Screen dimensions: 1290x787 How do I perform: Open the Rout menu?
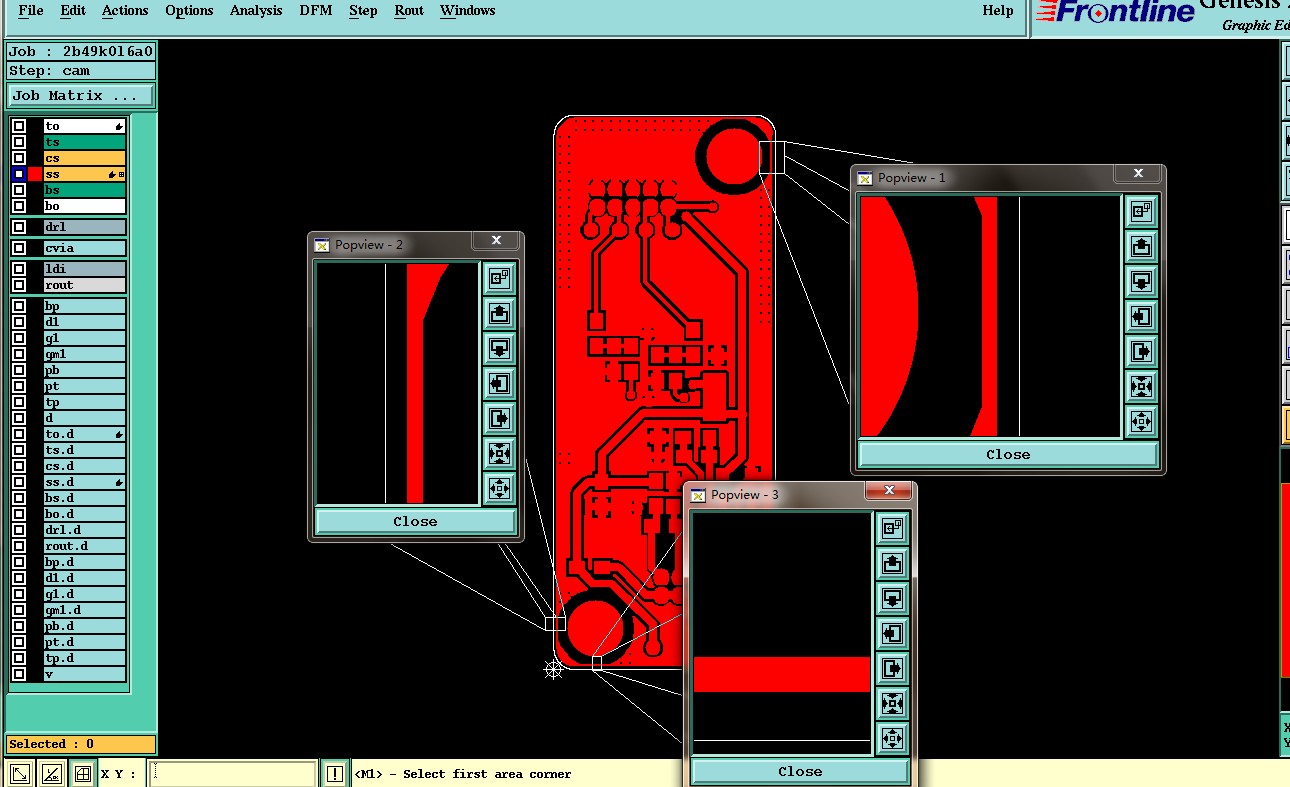tap(409, 11)
